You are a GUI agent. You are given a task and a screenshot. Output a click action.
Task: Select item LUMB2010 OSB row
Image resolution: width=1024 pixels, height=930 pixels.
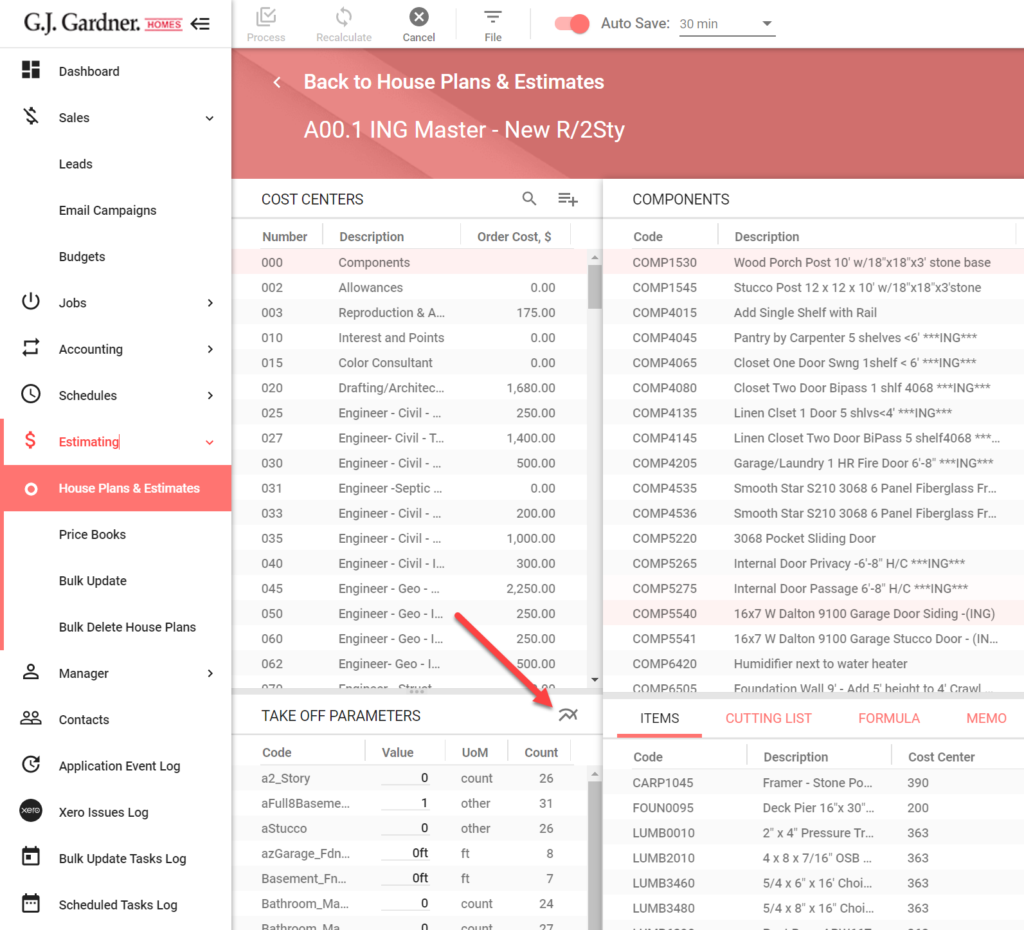pos(813,858)
